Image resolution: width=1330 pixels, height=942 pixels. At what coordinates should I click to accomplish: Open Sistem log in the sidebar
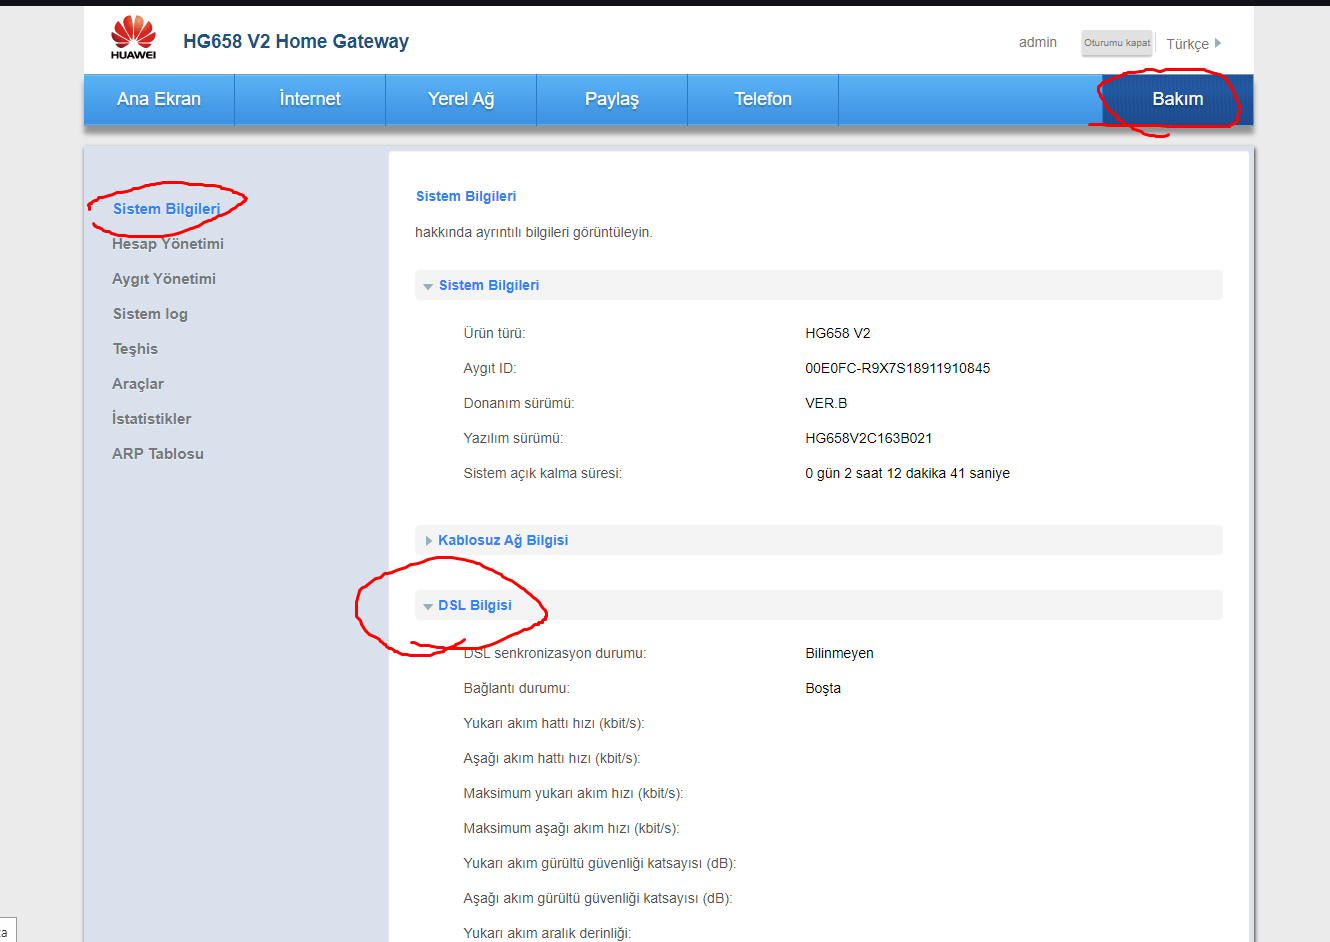[150, 314]
